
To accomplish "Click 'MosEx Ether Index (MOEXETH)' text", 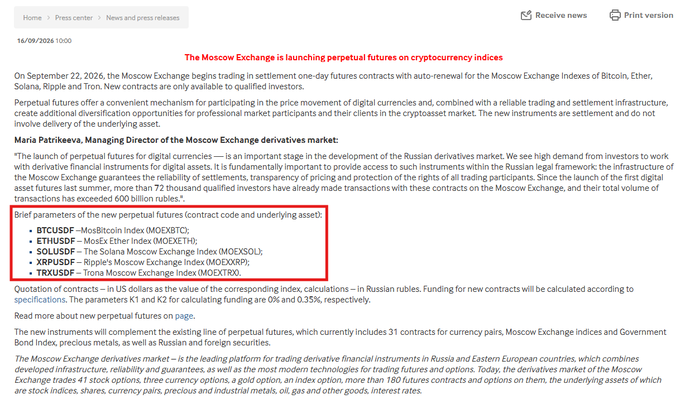I will point(140,241).
